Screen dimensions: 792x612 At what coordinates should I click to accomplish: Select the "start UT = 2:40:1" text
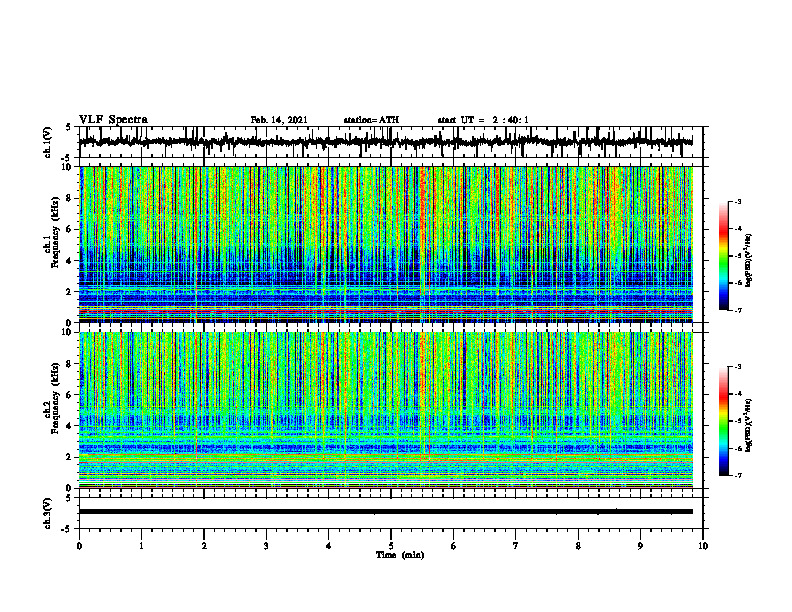(483, 120)
